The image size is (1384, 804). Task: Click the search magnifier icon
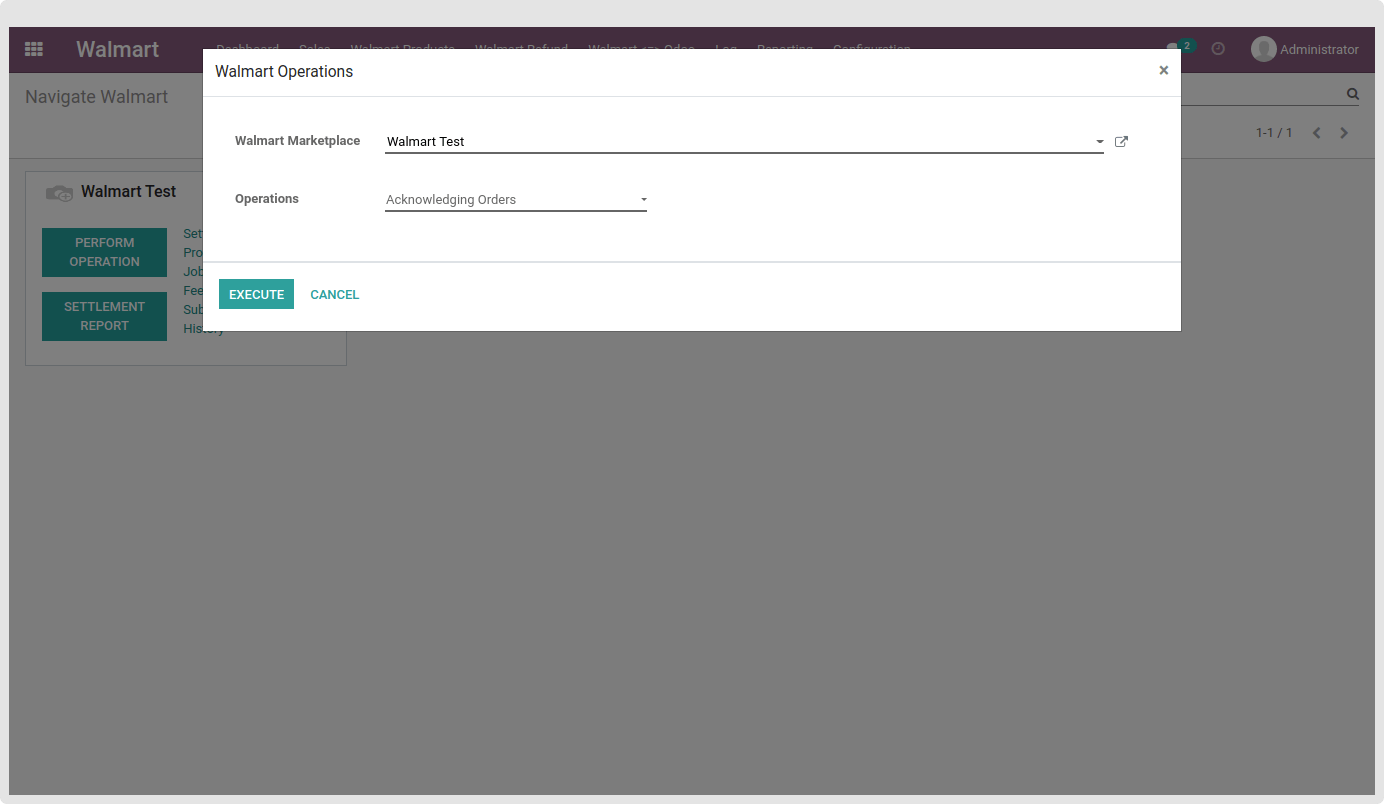(1353, 94)
